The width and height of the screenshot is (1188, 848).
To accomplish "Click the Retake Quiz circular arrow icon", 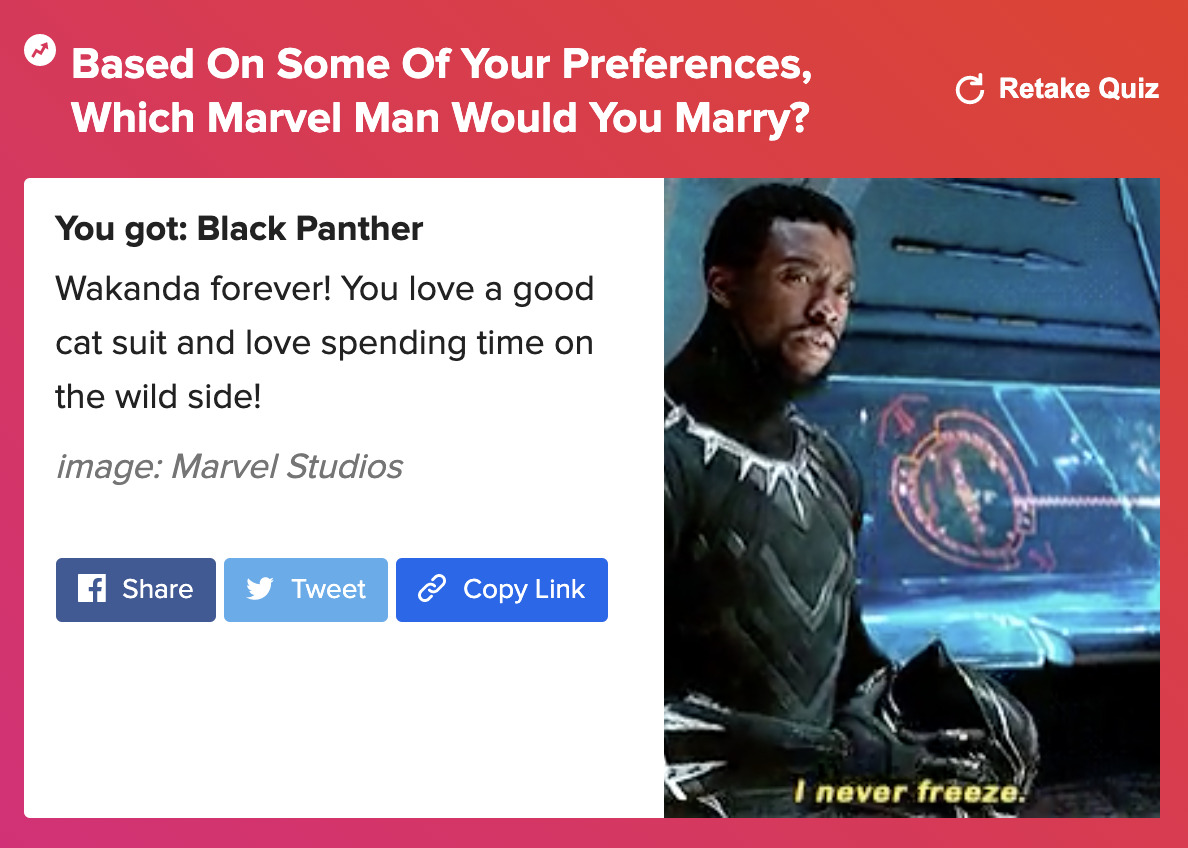I will pyautogui.click(x=970, y=89).
